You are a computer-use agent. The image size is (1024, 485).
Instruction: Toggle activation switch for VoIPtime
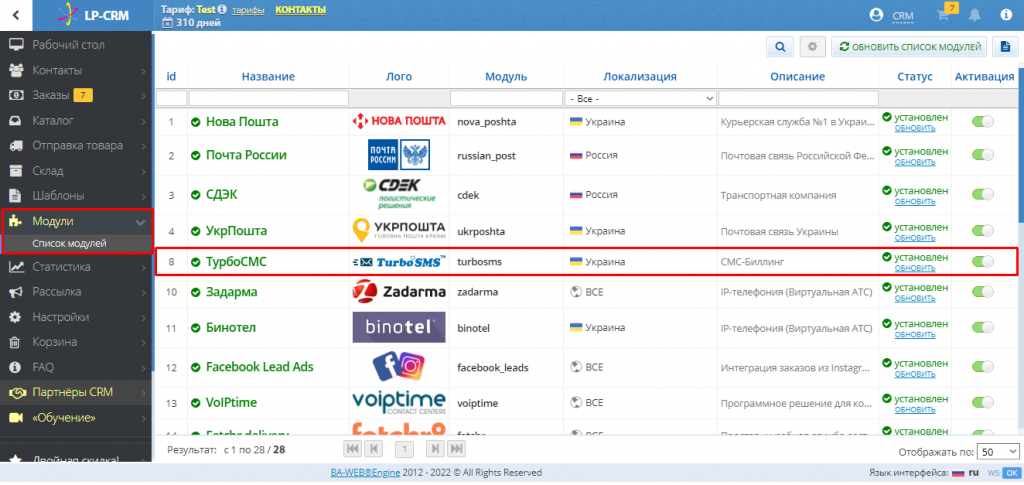[983, 403]
